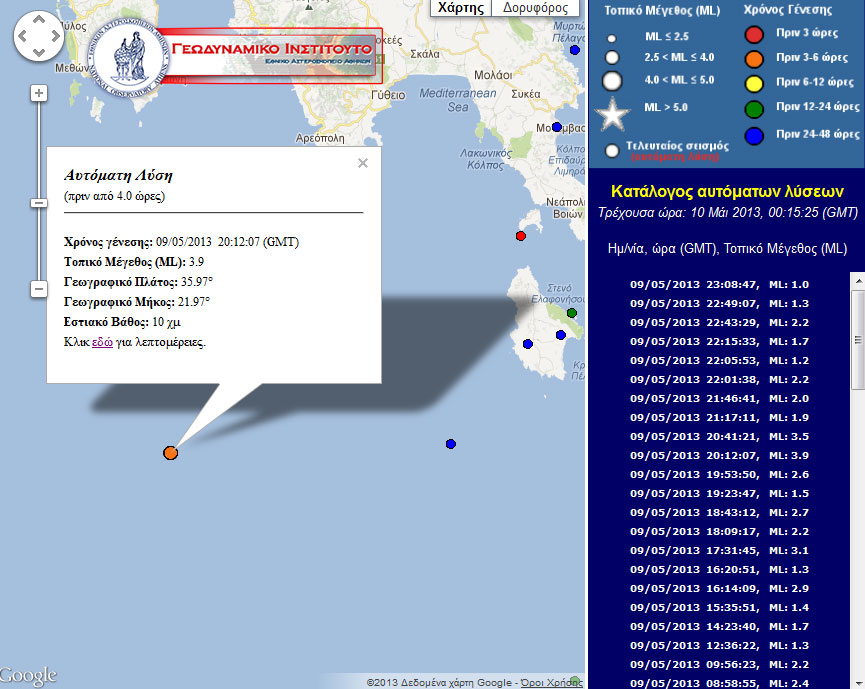Open the εδώ details link

tap(101, 342)
